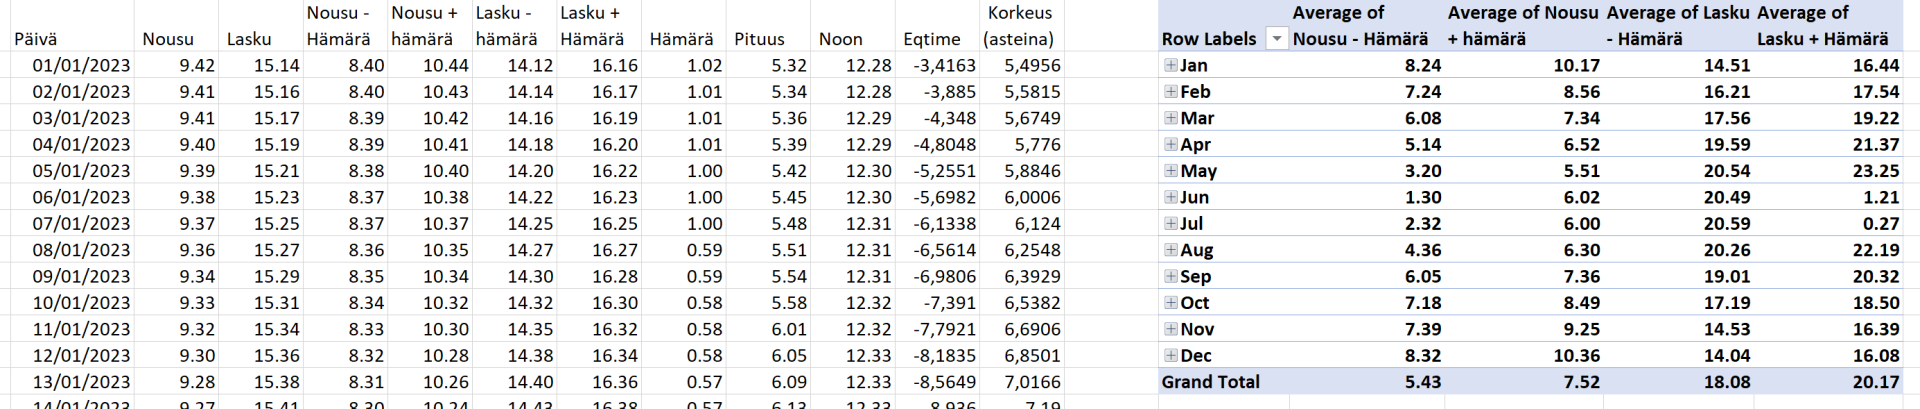Click Nousu + hämärä value 10.35
This screenshot has height=409, width=1920.
[429, 250]
